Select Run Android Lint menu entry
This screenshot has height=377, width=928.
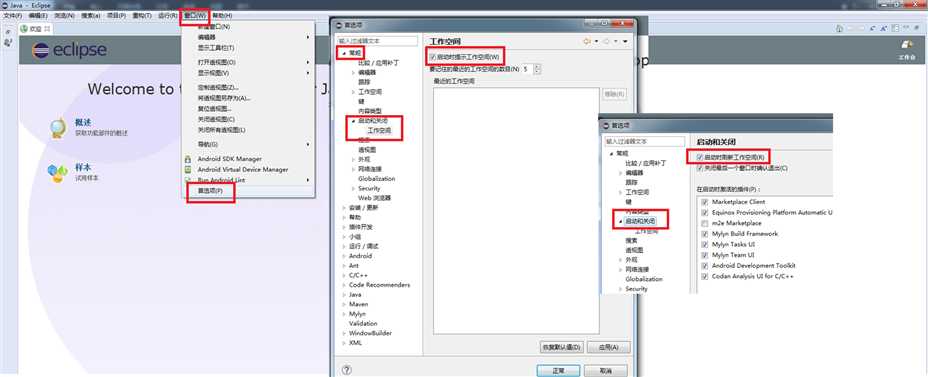[221, 180]
